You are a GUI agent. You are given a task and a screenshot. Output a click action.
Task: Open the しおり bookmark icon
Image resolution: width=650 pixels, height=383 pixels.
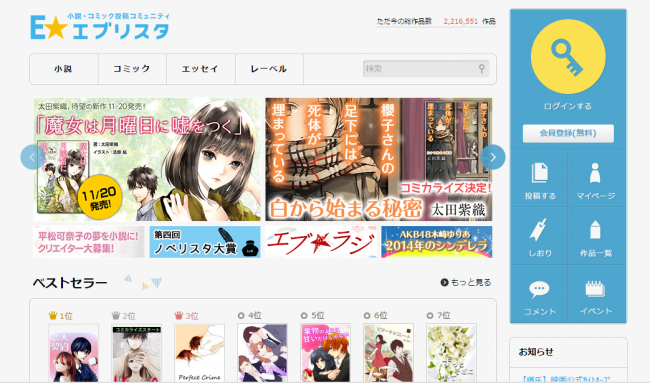pyautogui.click(x=538, y=229)
